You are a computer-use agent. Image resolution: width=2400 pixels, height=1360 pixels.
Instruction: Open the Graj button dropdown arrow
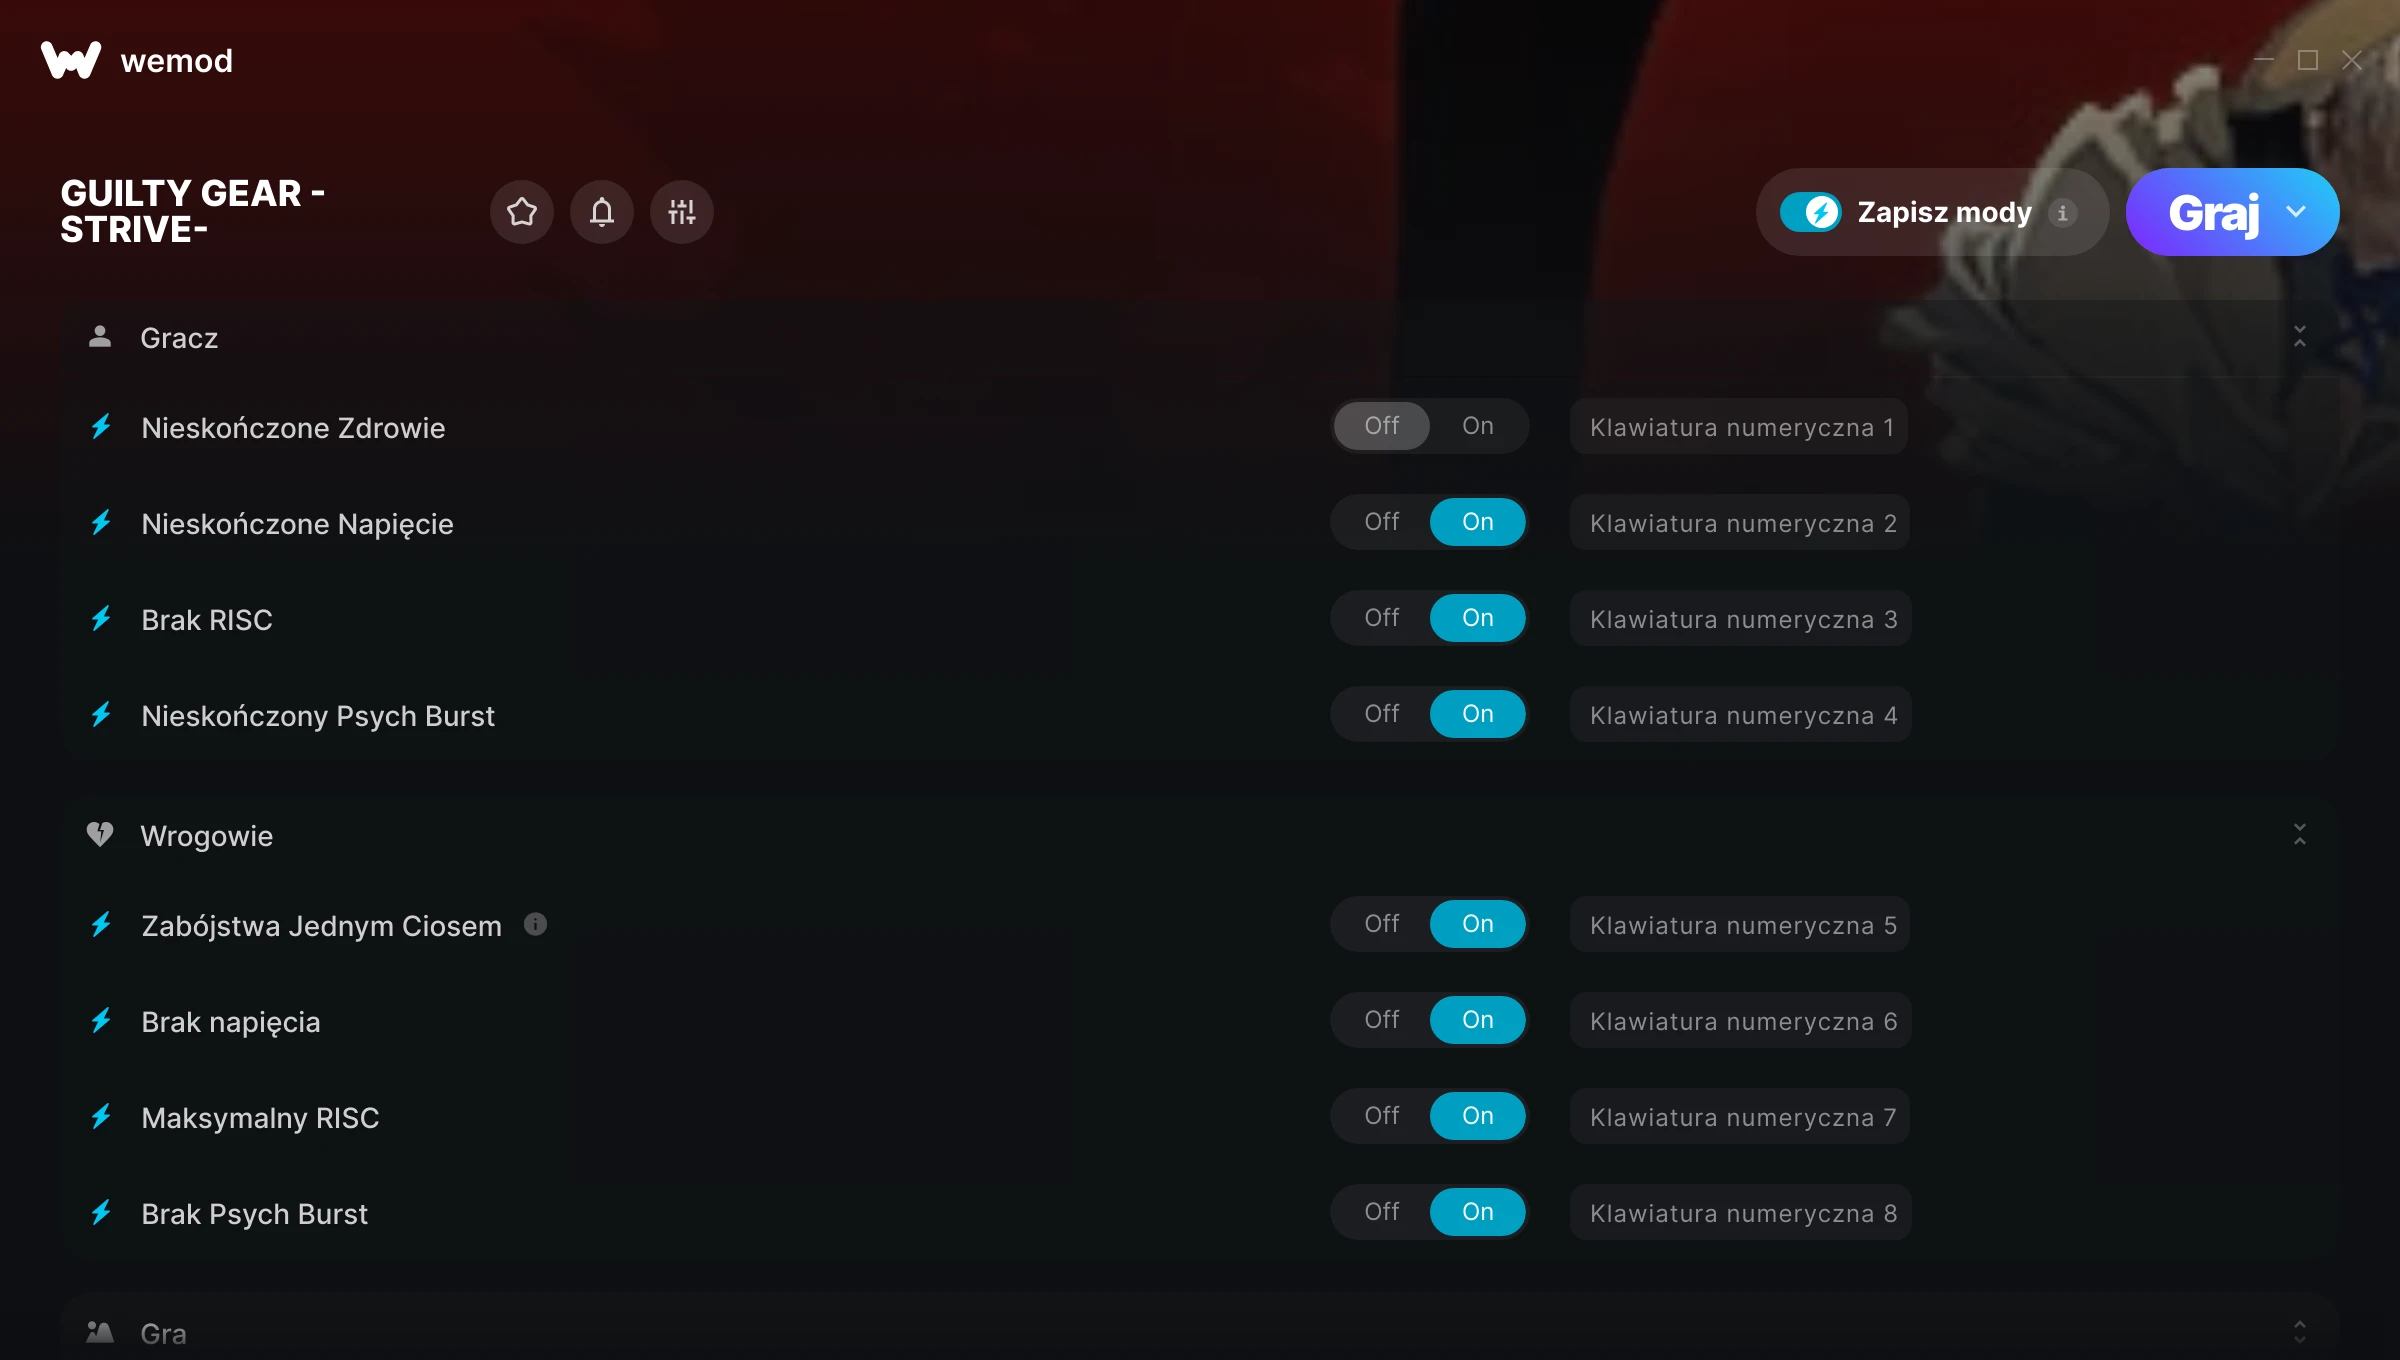[x=2296, y=212]
